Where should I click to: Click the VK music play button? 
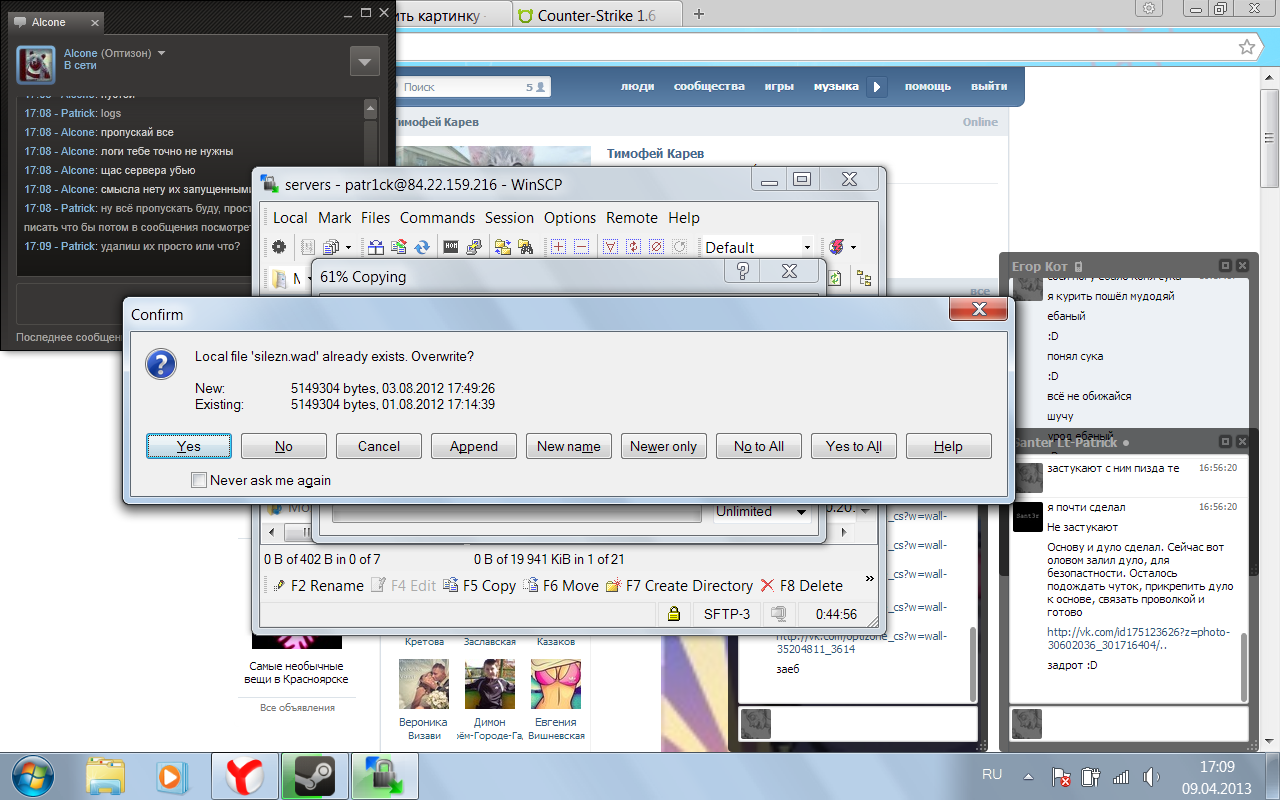877,87
